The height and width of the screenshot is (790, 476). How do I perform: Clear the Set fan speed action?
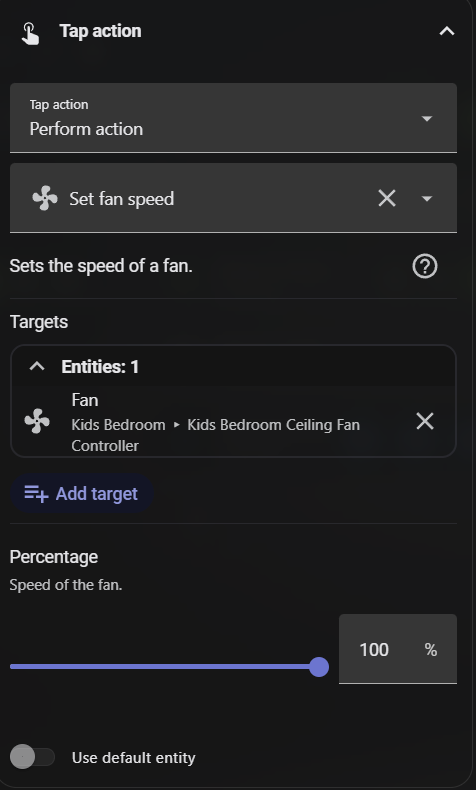click(x=387, y=198)
